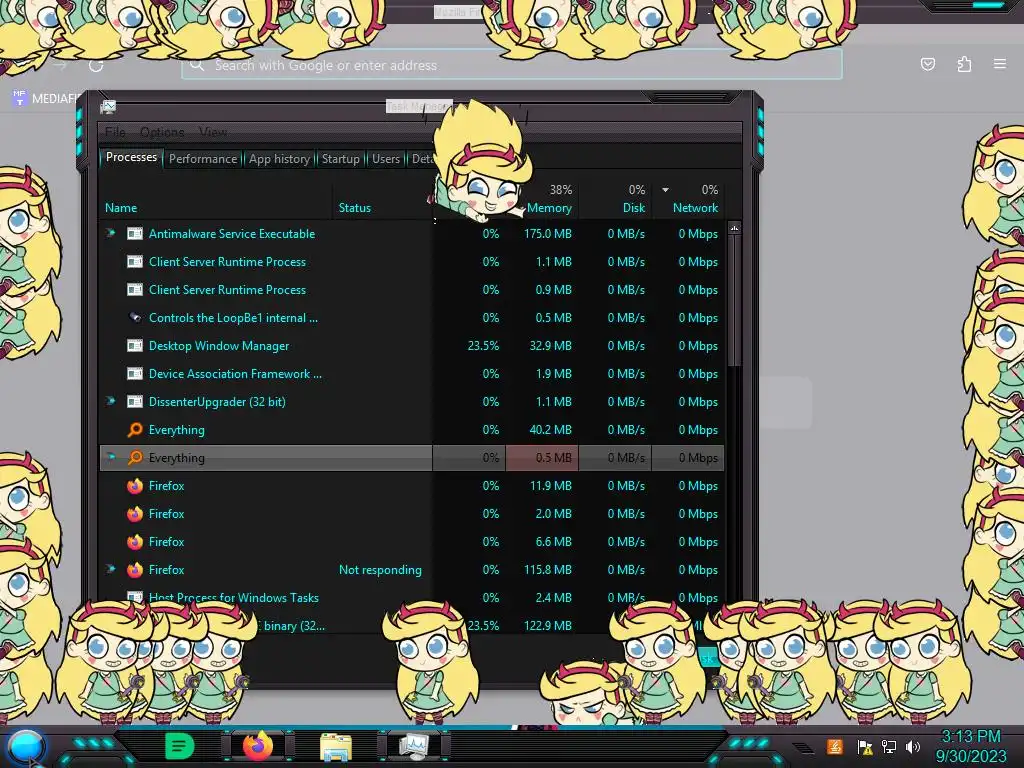This screenshot has width=1024, height=768.
Task: Click the DissenterUpgrader (32 bit) process icon
Action: tap(135, 402)
